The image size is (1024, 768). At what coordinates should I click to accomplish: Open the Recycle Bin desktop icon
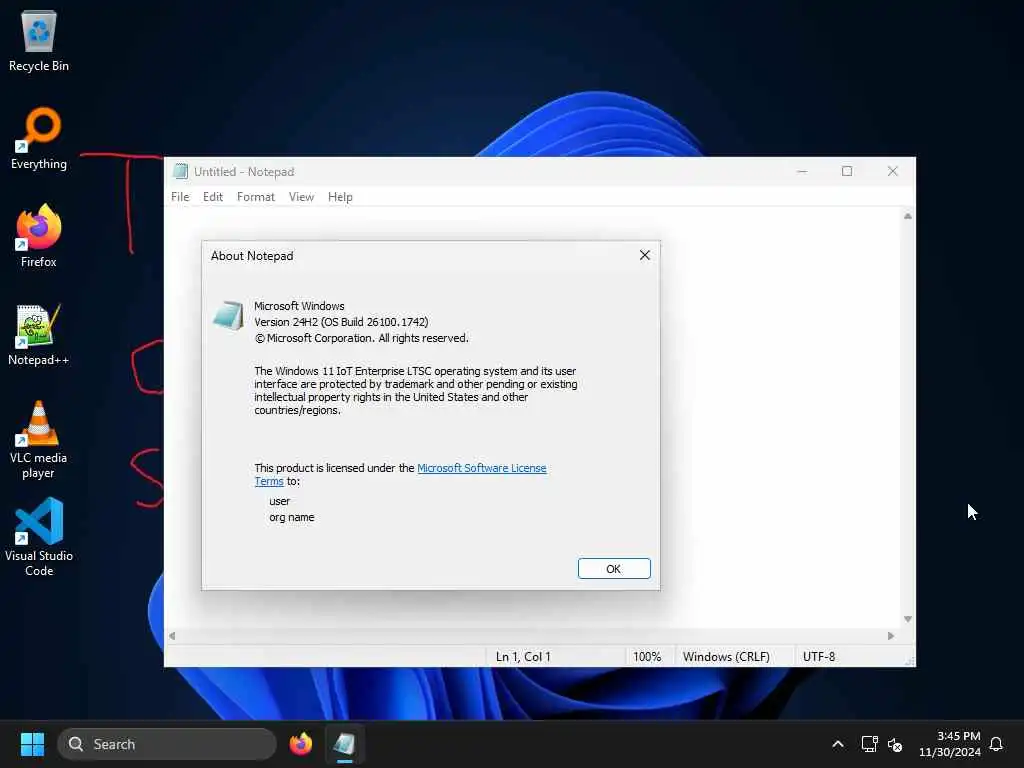pos(39,40)
